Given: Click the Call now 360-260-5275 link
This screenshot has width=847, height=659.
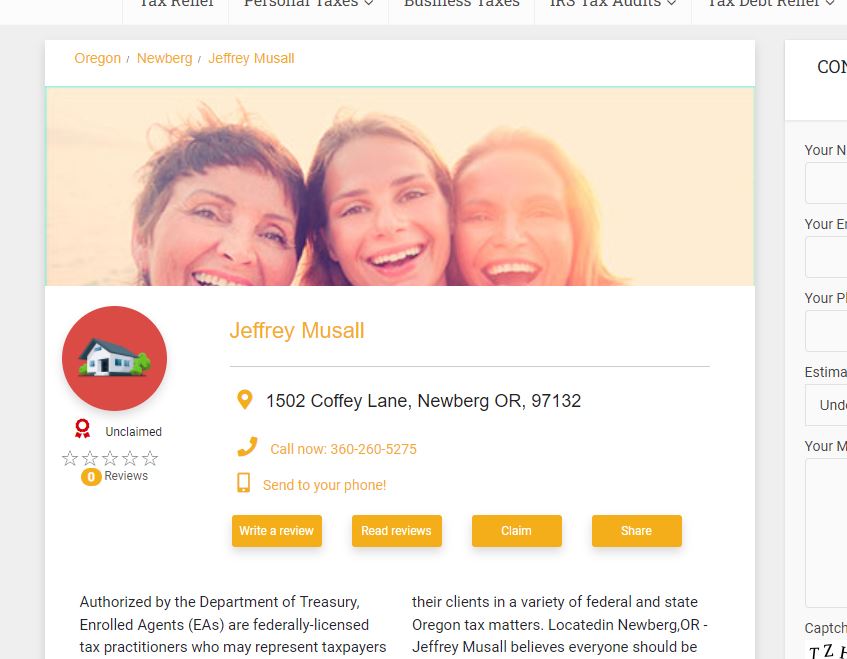Looking at the screenshot, I should [343, 449].
